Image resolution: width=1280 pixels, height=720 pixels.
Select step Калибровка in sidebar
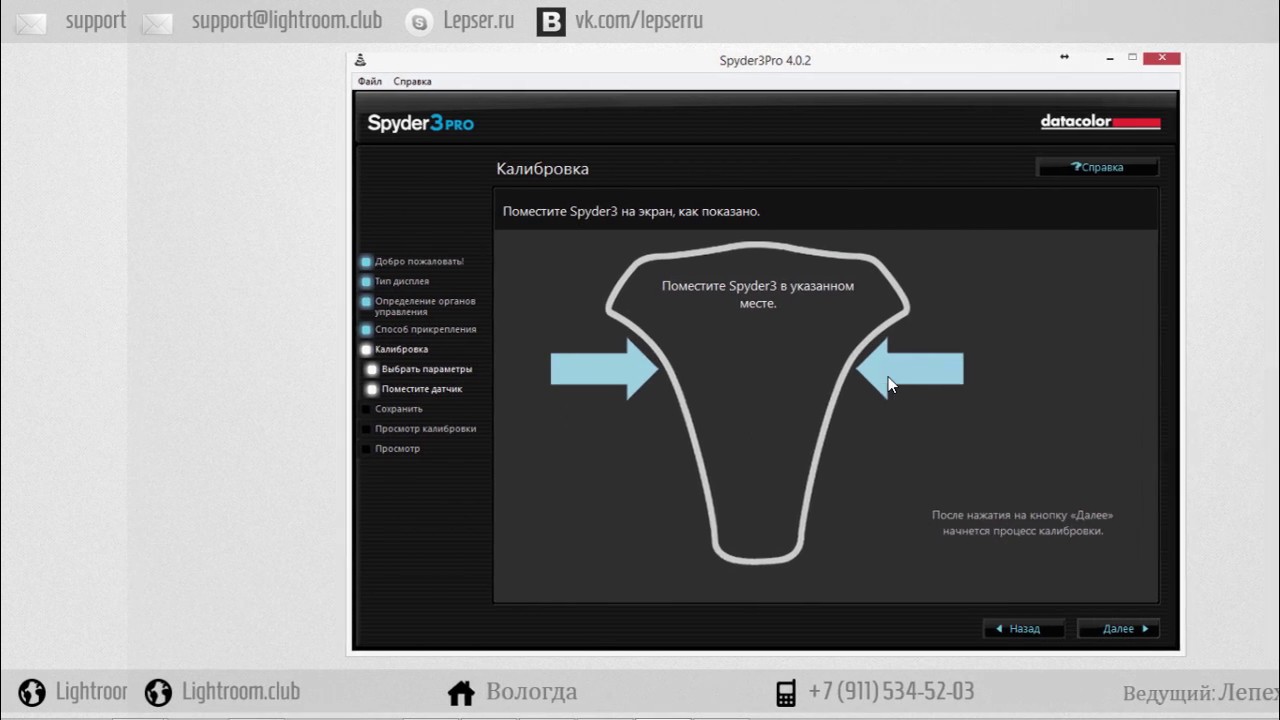click(x=395, y=349)
